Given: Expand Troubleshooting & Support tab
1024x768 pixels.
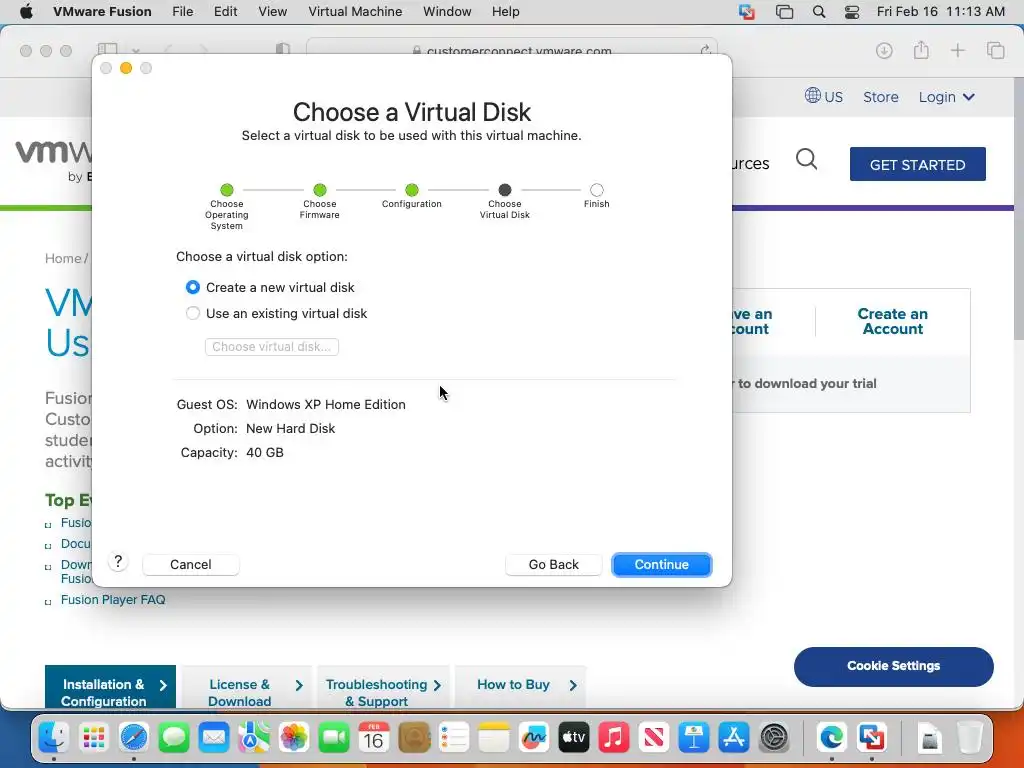Looking at the screenshot, I should pos(383,688).
